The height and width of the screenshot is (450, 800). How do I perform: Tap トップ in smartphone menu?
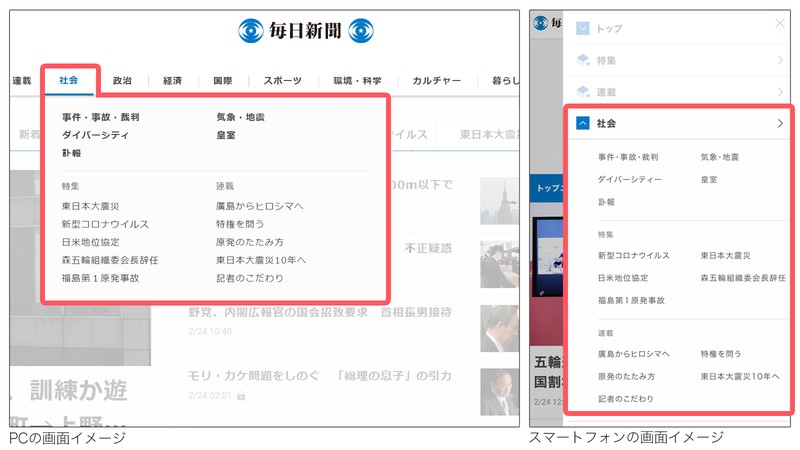click(x=609, y=29)
